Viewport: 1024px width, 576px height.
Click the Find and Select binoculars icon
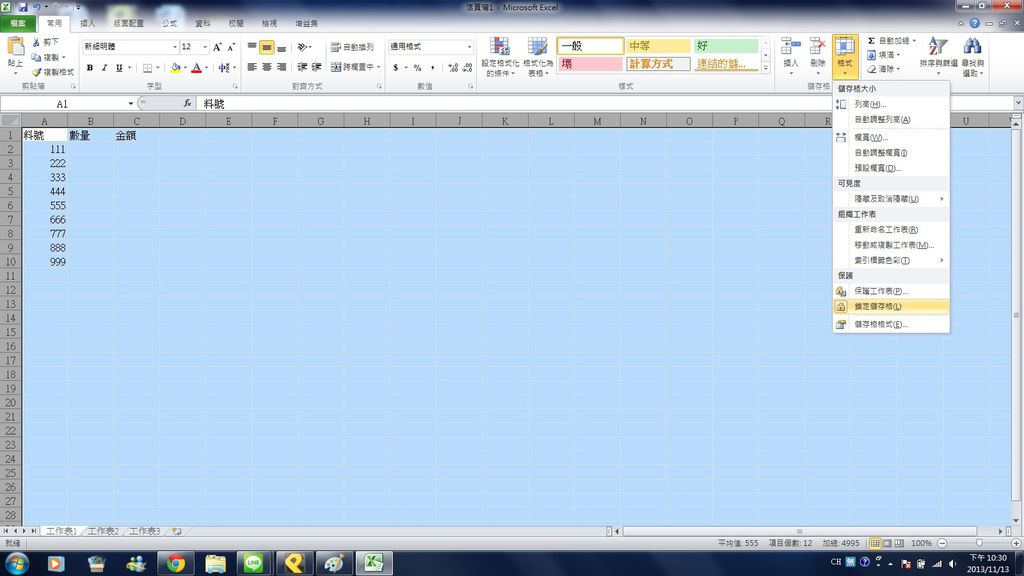pos(972,46)
